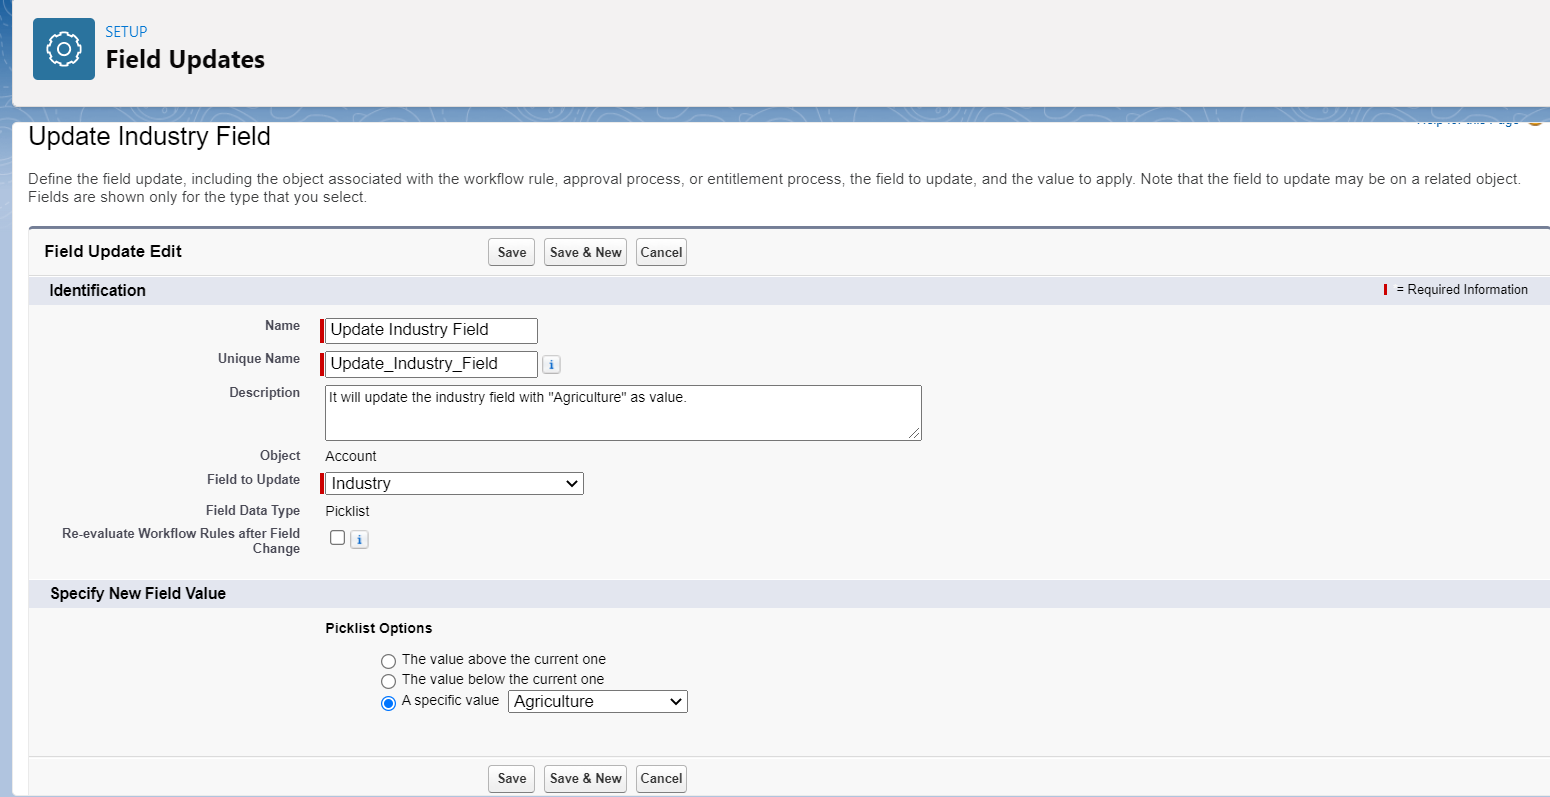The width and height of the screenshot is (1550, 797).
Task: Open the Field to Update dropdown
Action: click(x=454, y=484)
